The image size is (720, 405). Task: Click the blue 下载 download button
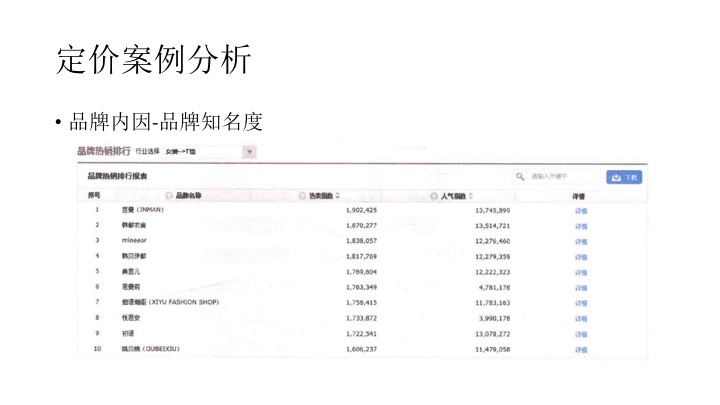(624, 177)
